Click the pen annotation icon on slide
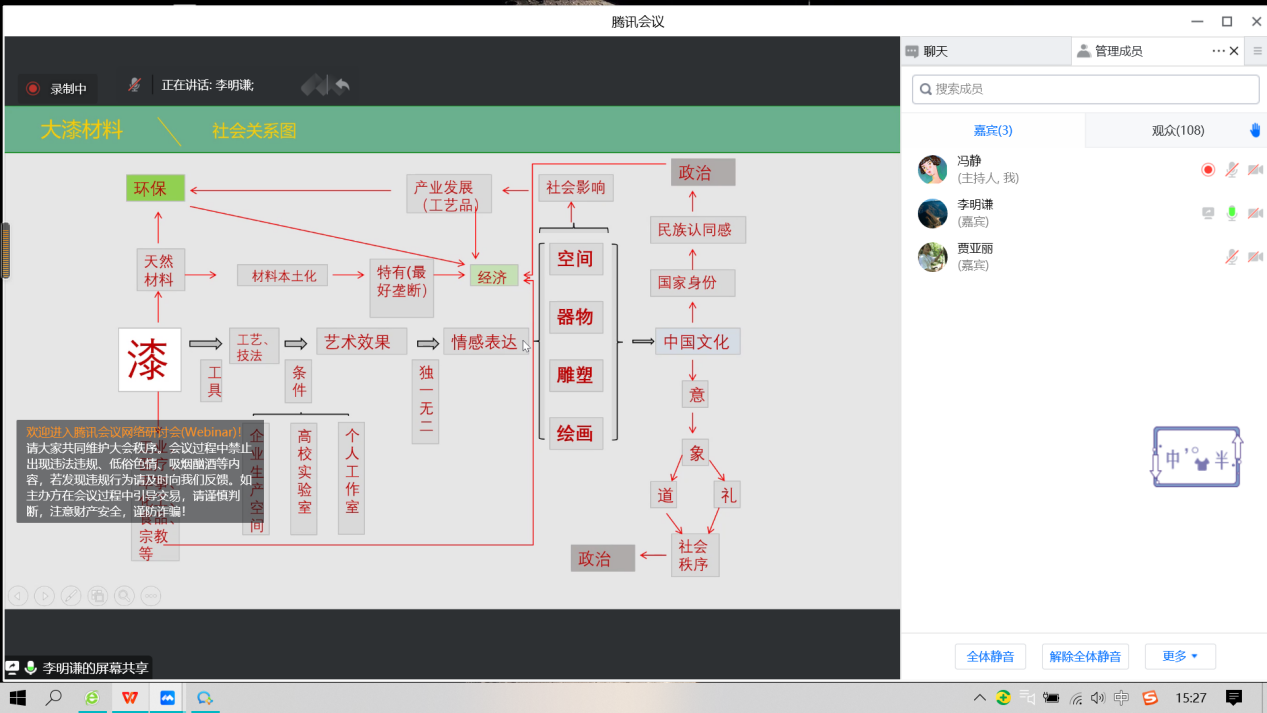 [x=71, y=596]
